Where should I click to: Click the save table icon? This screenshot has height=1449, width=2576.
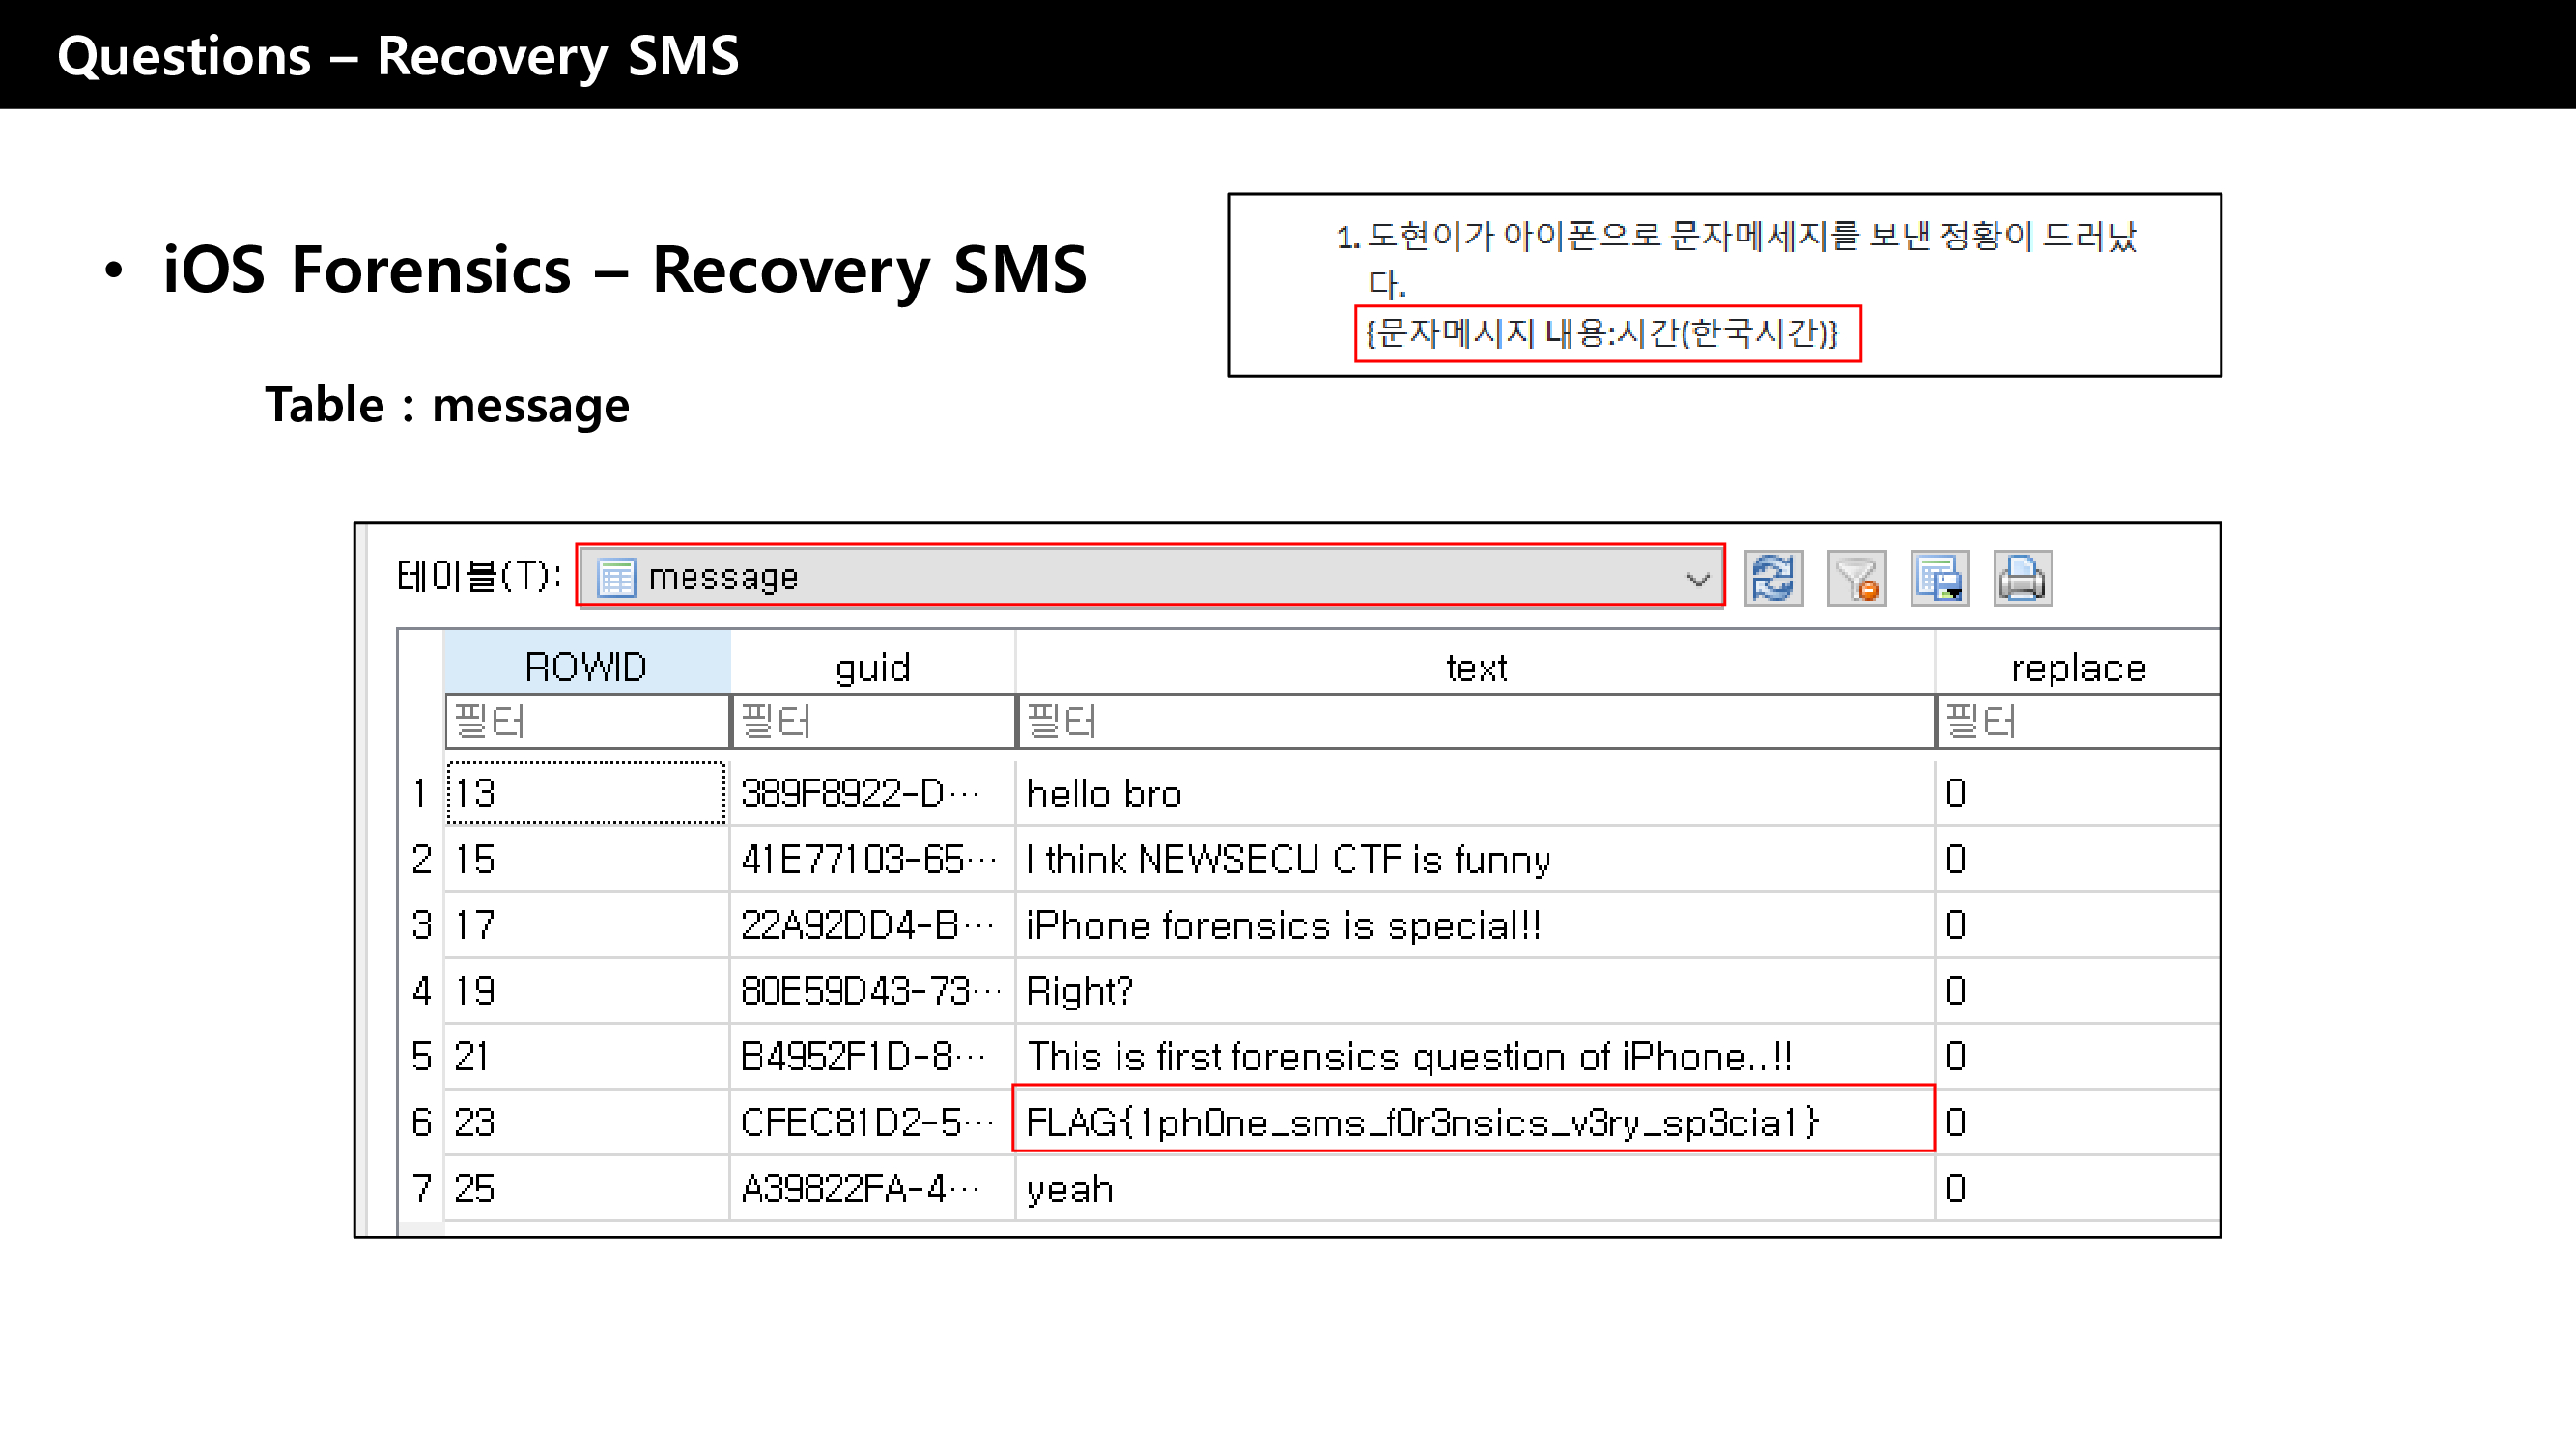point(1939,578)
